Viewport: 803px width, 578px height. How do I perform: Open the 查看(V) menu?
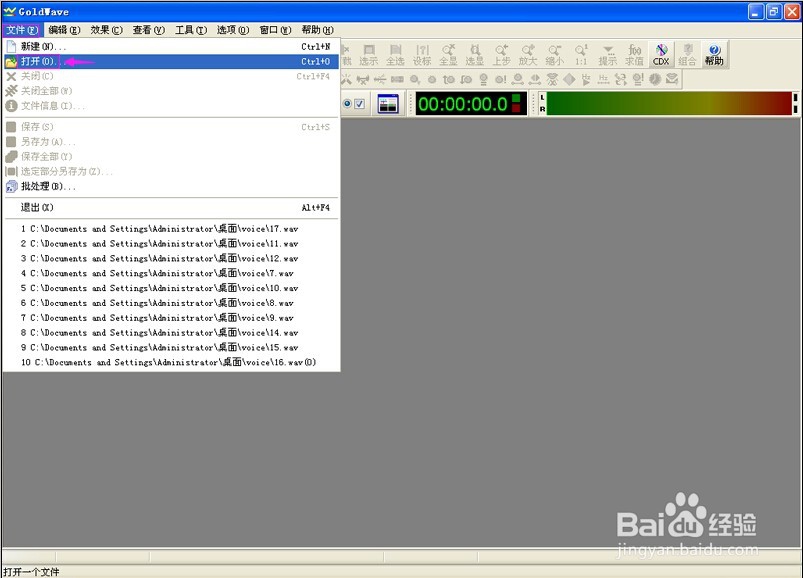tap(149, 30)
